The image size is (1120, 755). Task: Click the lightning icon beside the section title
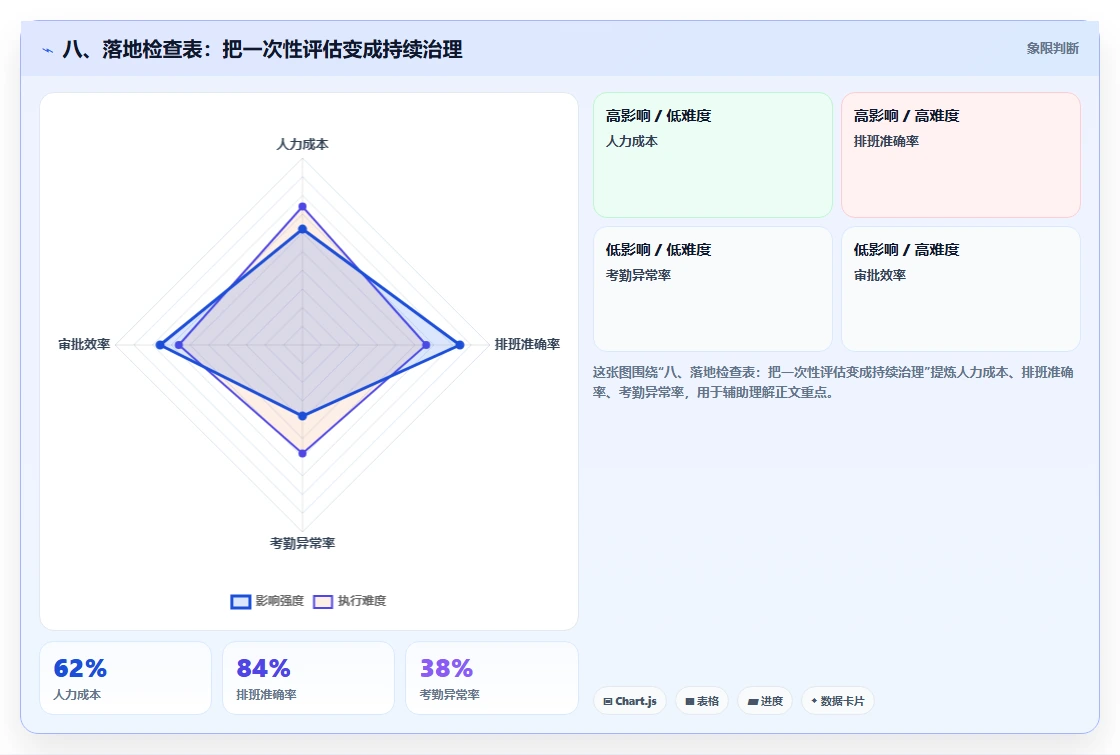(48, 50)
